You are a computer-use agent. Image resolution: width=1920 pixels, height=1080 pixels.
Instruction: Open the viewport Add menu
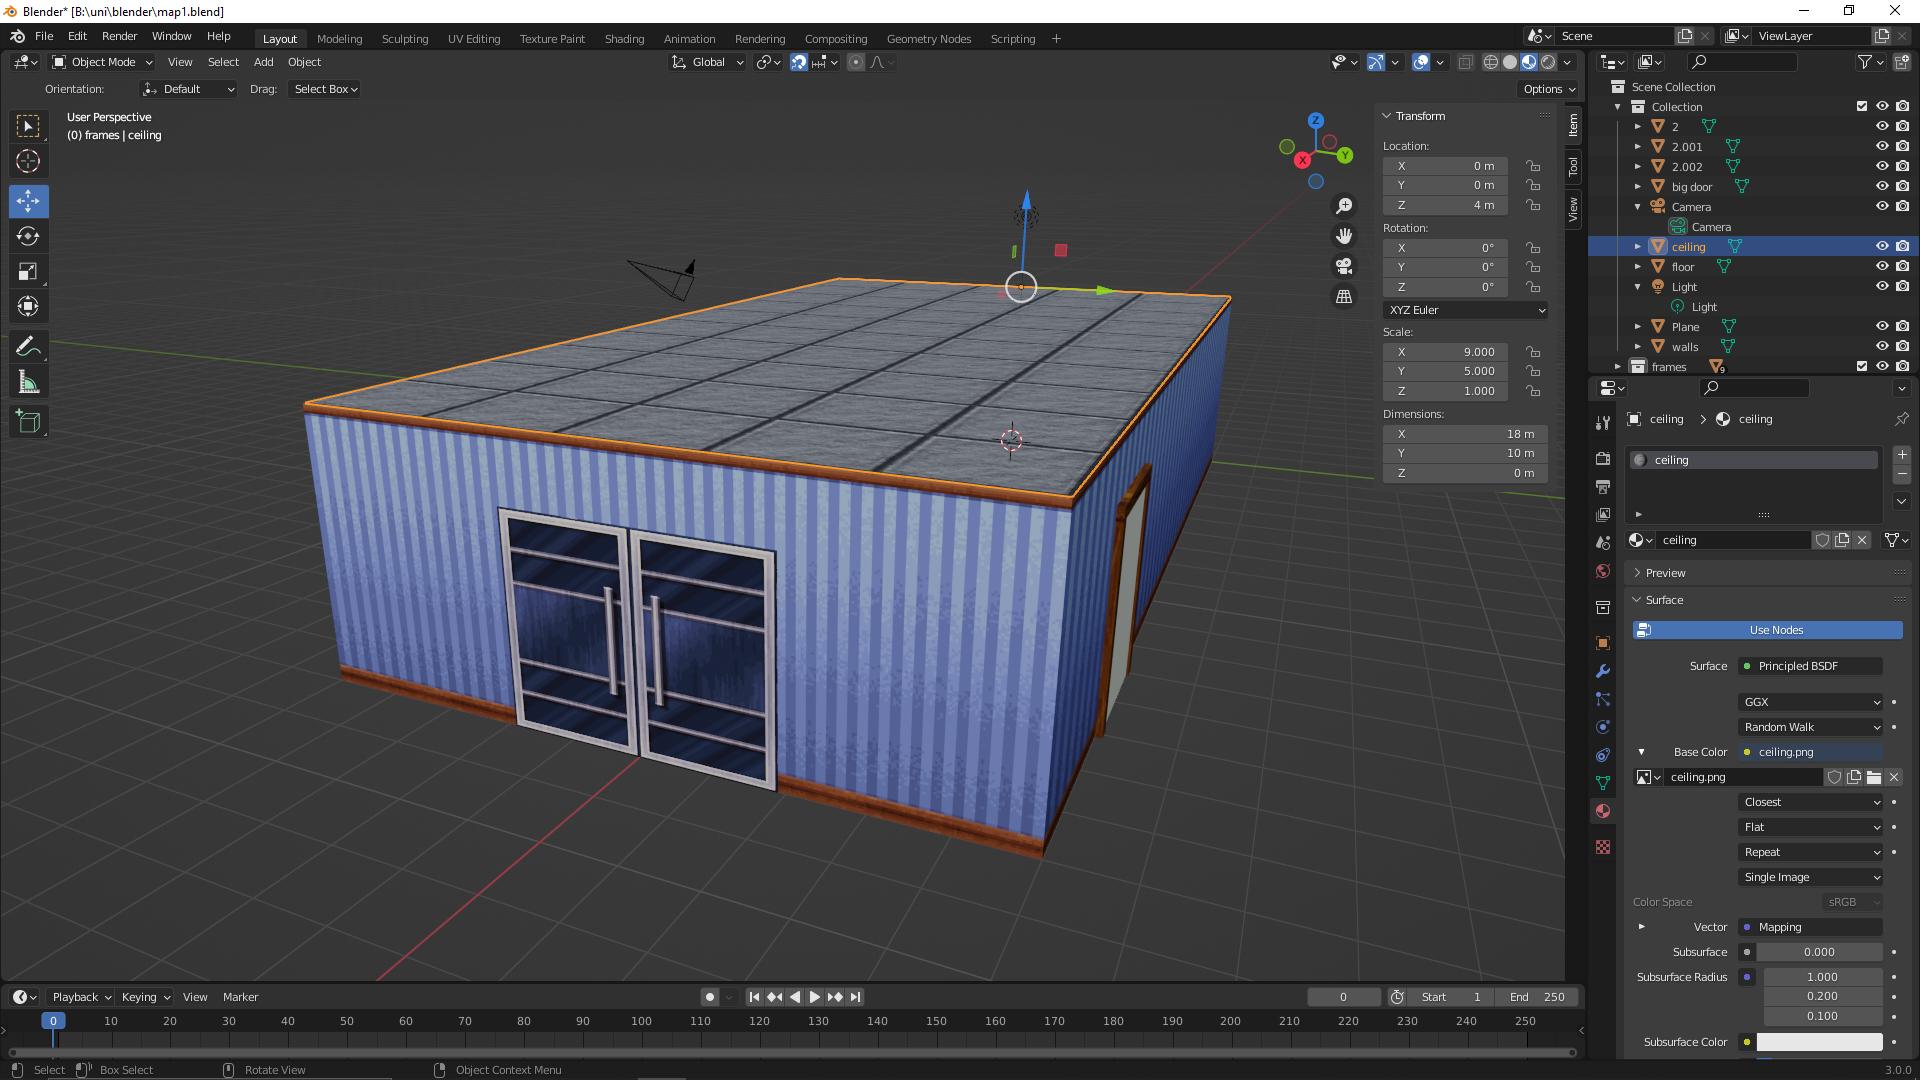(263, 62)
